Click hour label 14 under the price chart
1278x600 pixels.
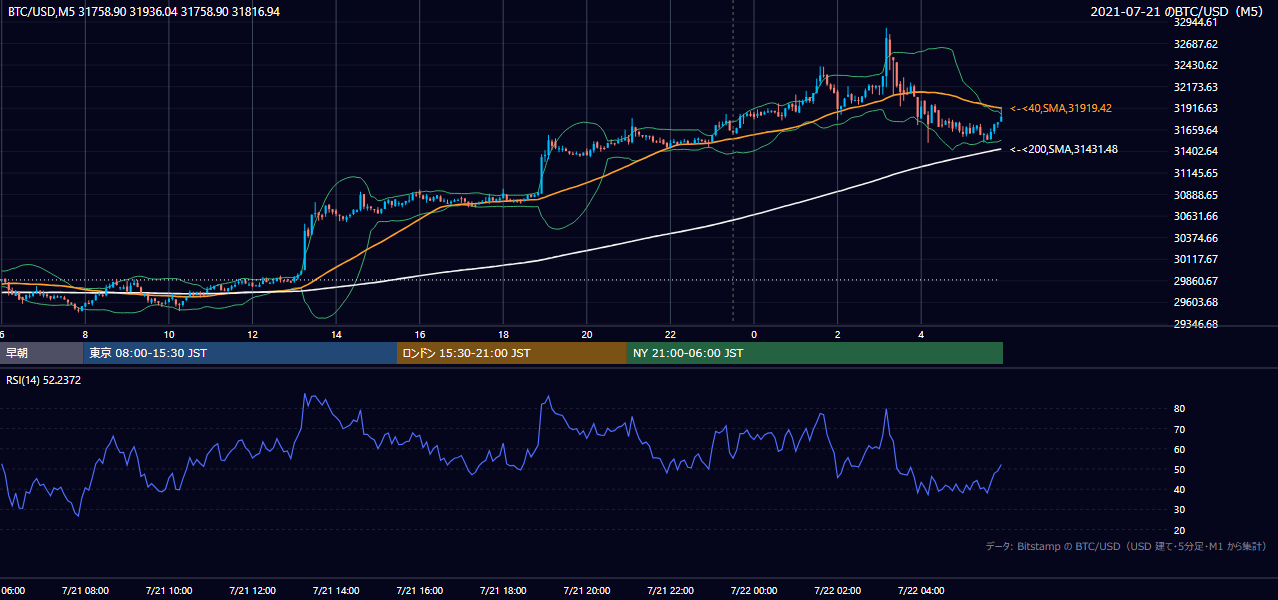pos(336,334)
